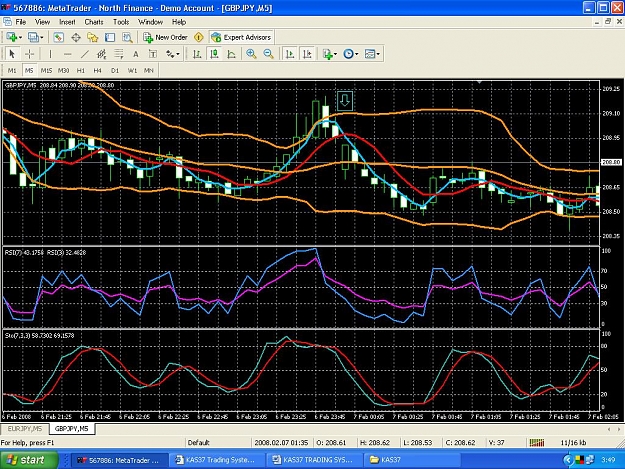Switch to W1 timeframe

132,71
